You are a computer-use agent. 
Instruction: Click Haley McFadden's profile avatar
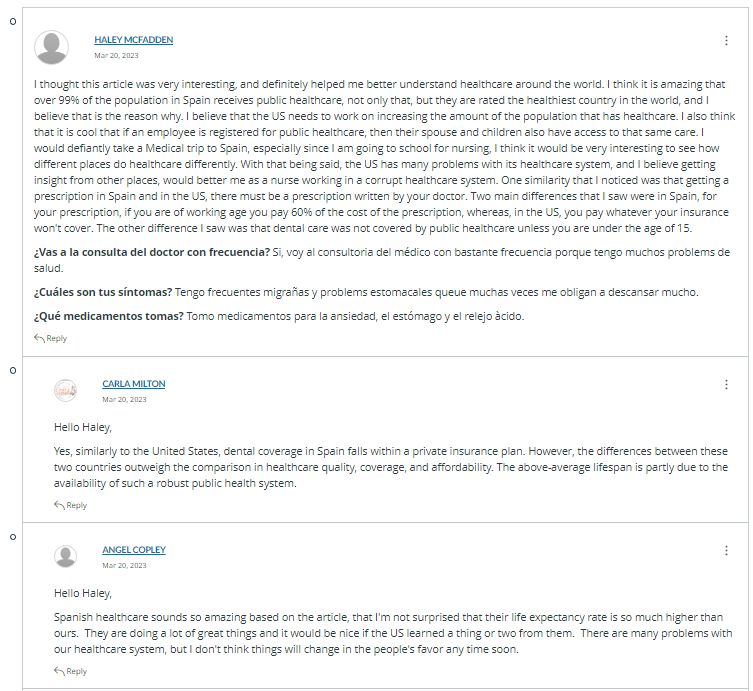[51, 48]
